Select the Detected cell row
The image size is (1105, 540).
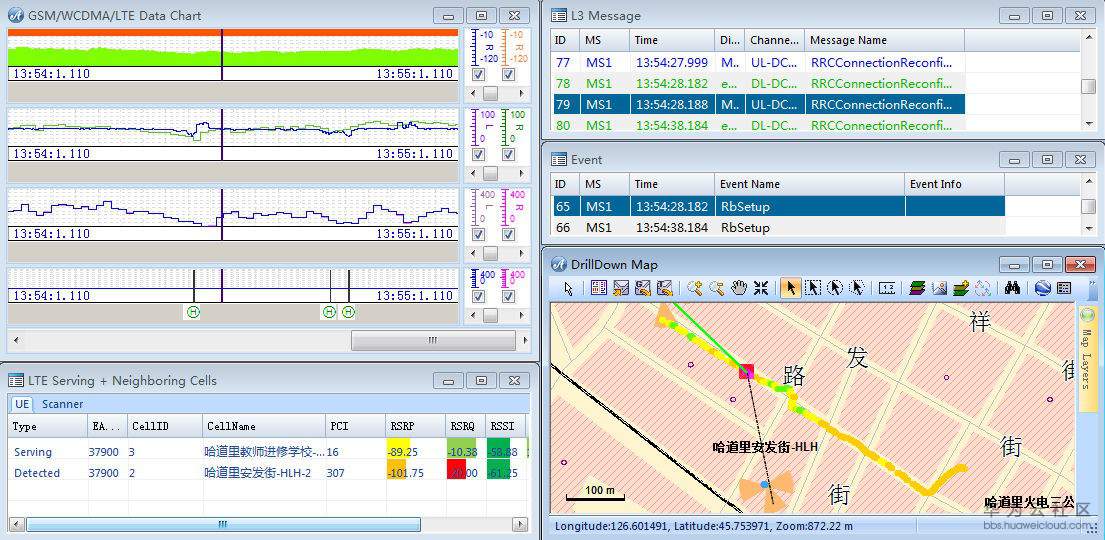[x=268, y=473]
